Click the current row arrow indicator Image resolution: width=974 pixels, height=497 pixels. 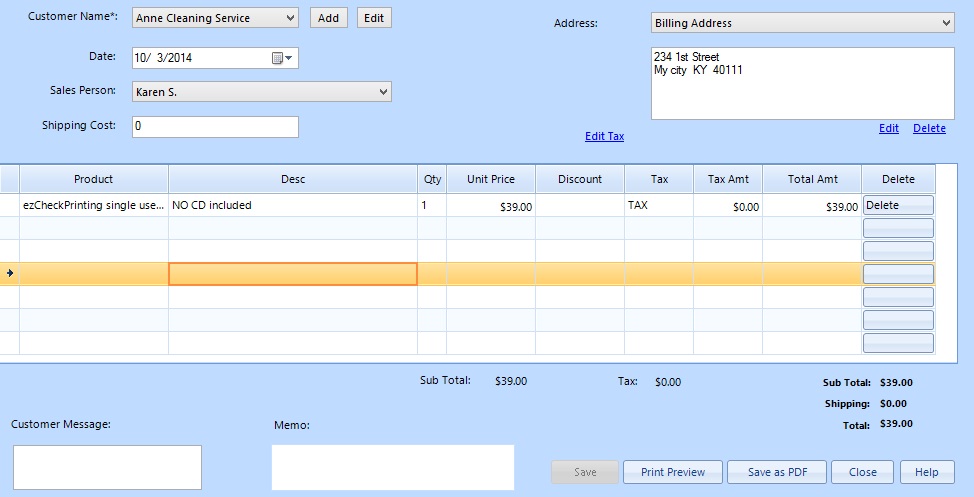9,273
